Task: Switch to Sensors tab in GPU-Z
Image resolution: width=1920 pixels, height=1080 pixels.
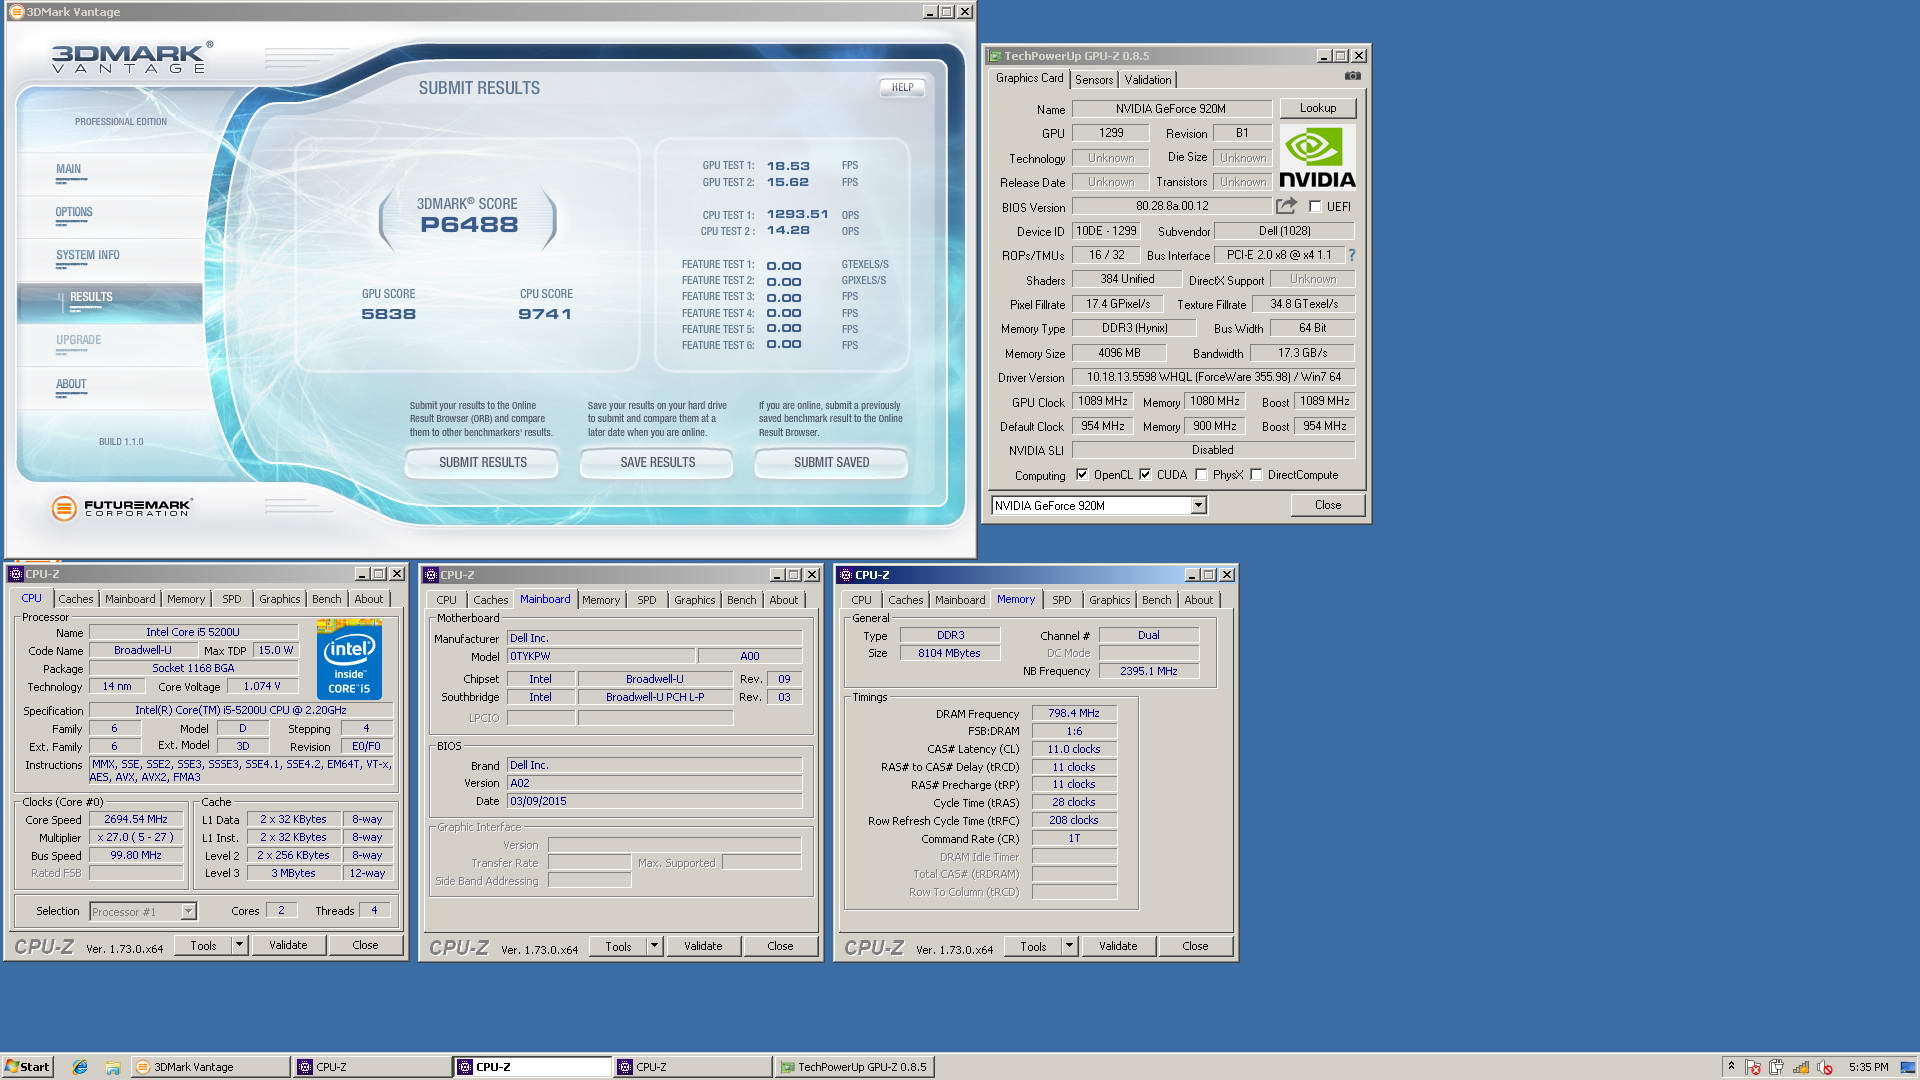Action: pos(1094,80)
